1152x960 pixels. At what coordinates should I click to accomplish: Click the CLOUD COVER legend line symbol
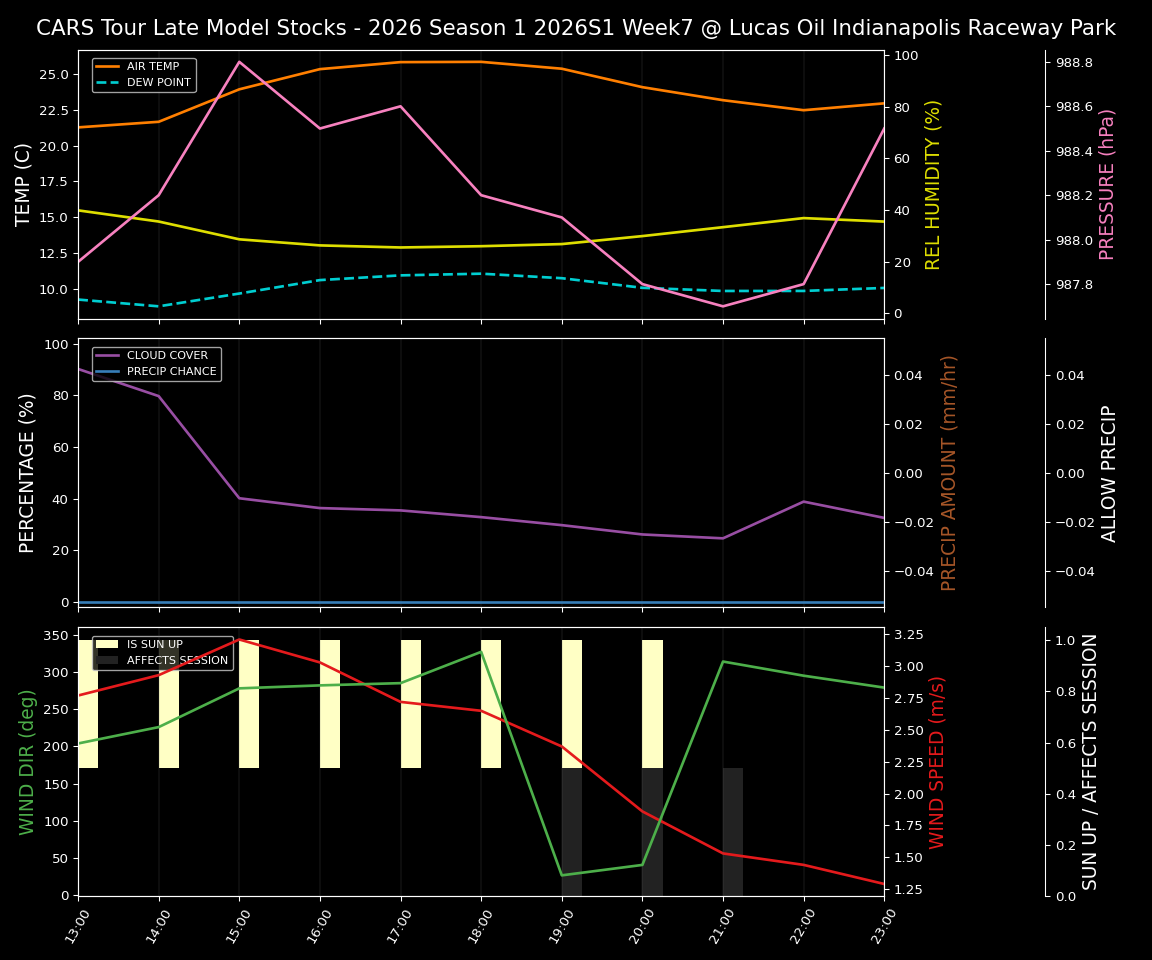[110, 355]
